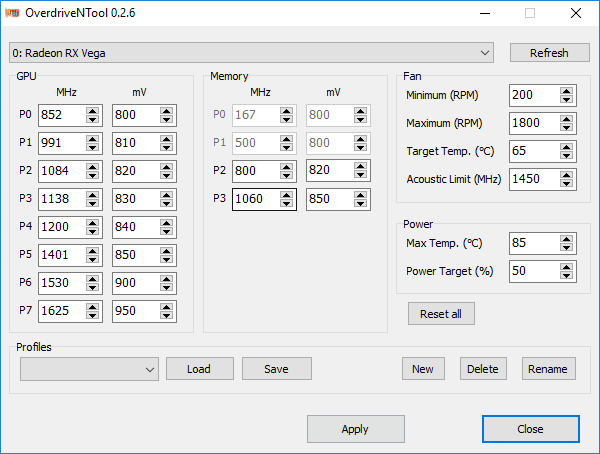Decrease GPU P7 mV with the down arrow
Screen dimensions: 600x454
coord(166,315)
